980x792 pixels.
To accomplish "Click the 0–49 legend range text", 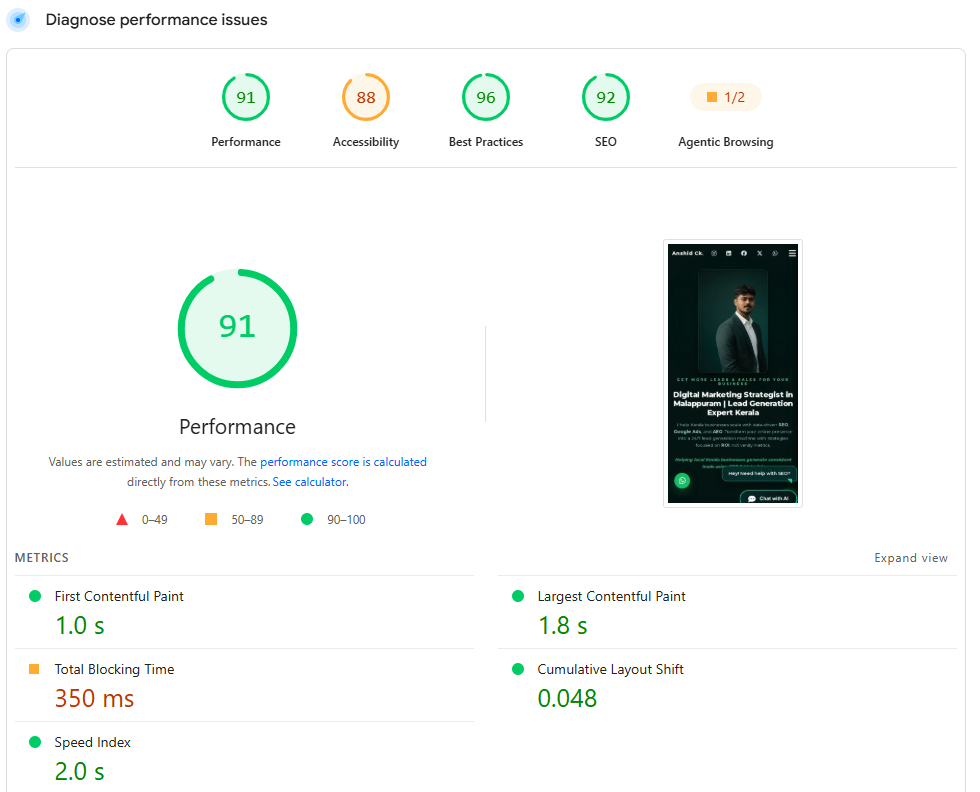I will (x=154, y=519).
